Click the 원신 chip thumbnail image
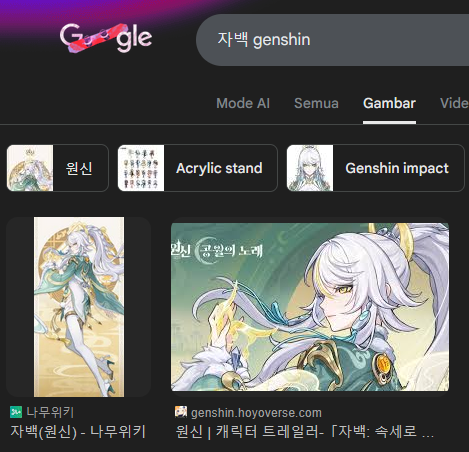This screenshot has height=452, width=469. [30, 168]
